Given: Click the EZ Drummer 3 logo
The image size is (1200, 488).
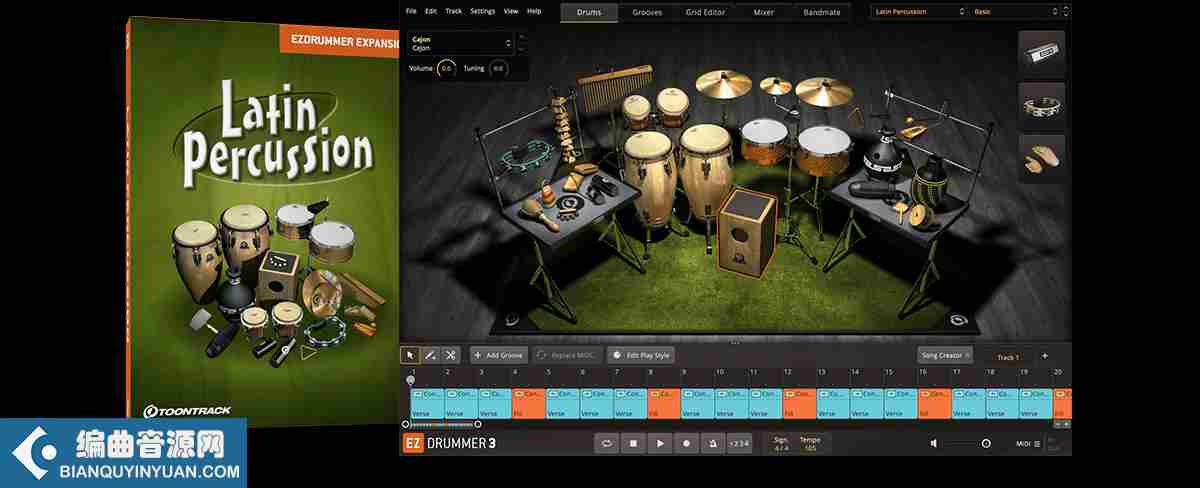Looking at the screenshot, I should pyautogui.click(x=450, y=443).
